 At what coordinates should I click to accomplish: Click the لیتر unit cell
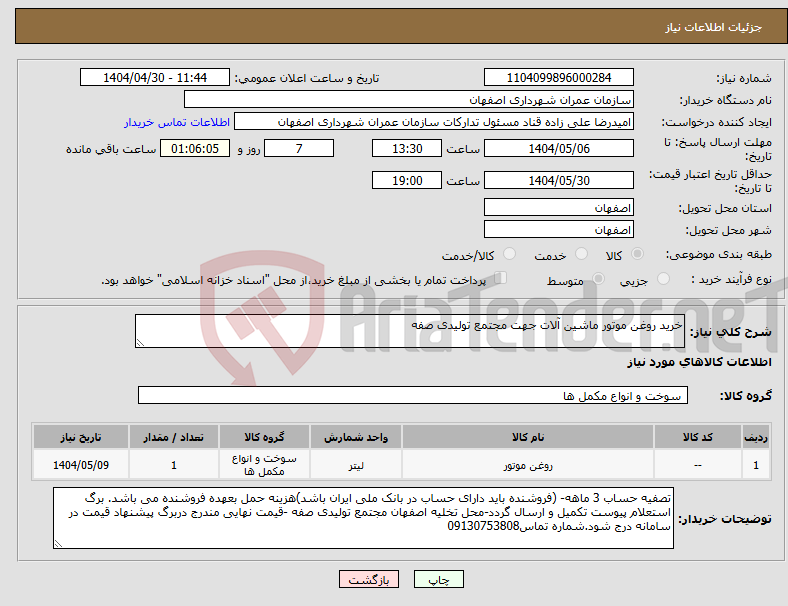point(356,465)
